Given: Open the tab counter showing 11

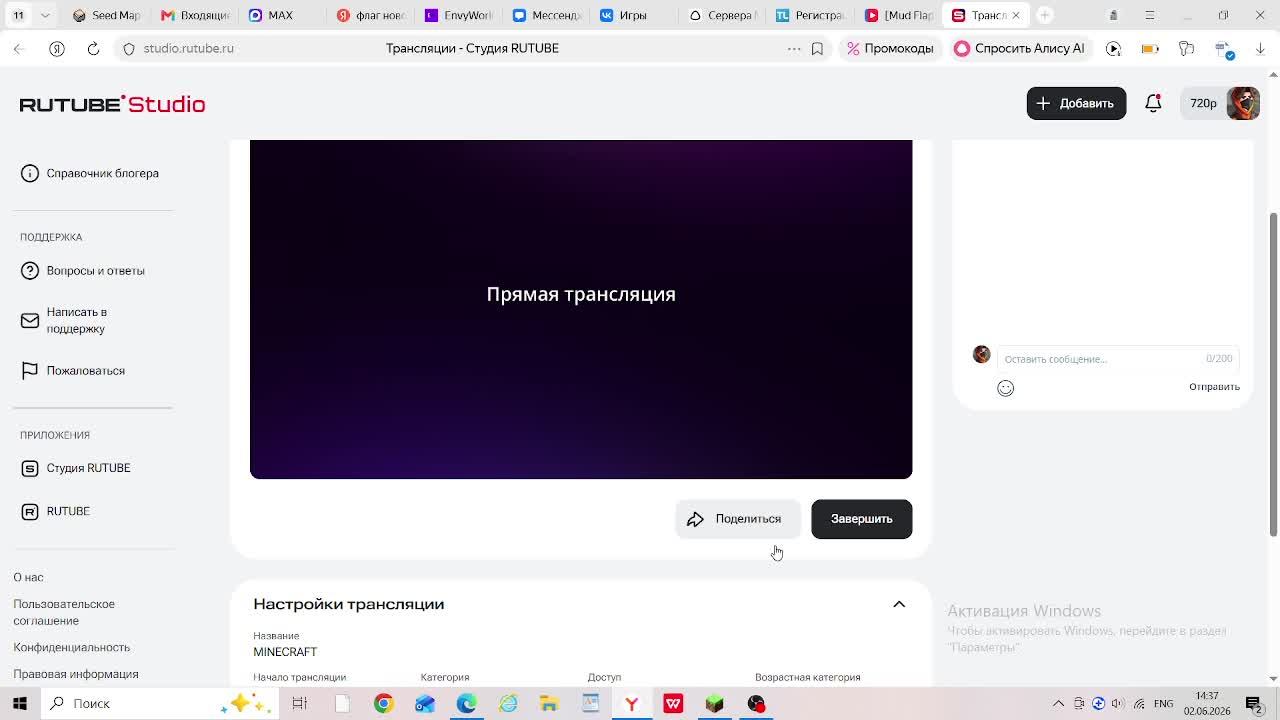Looking at the screenshot, I should pos(18,15).
